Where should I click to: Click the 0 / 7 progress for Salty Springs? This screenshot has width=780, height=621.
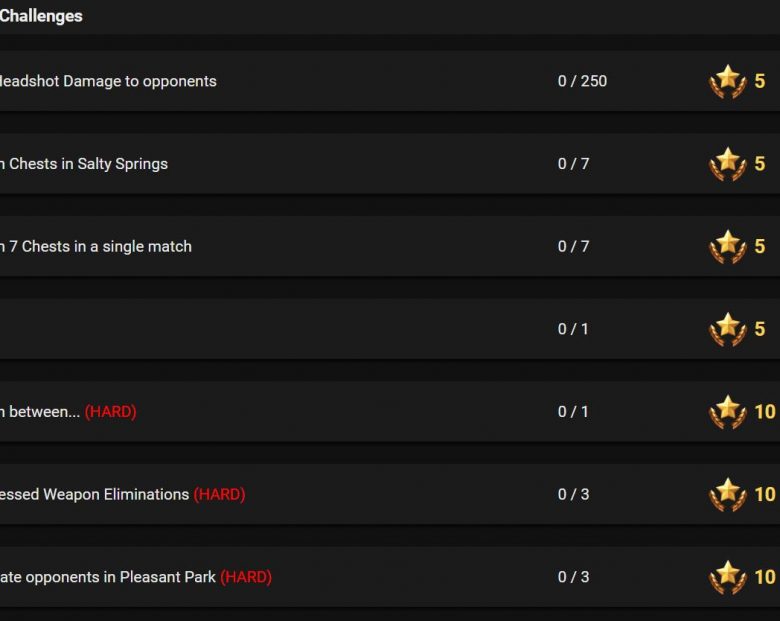click(x=573, y=164)
